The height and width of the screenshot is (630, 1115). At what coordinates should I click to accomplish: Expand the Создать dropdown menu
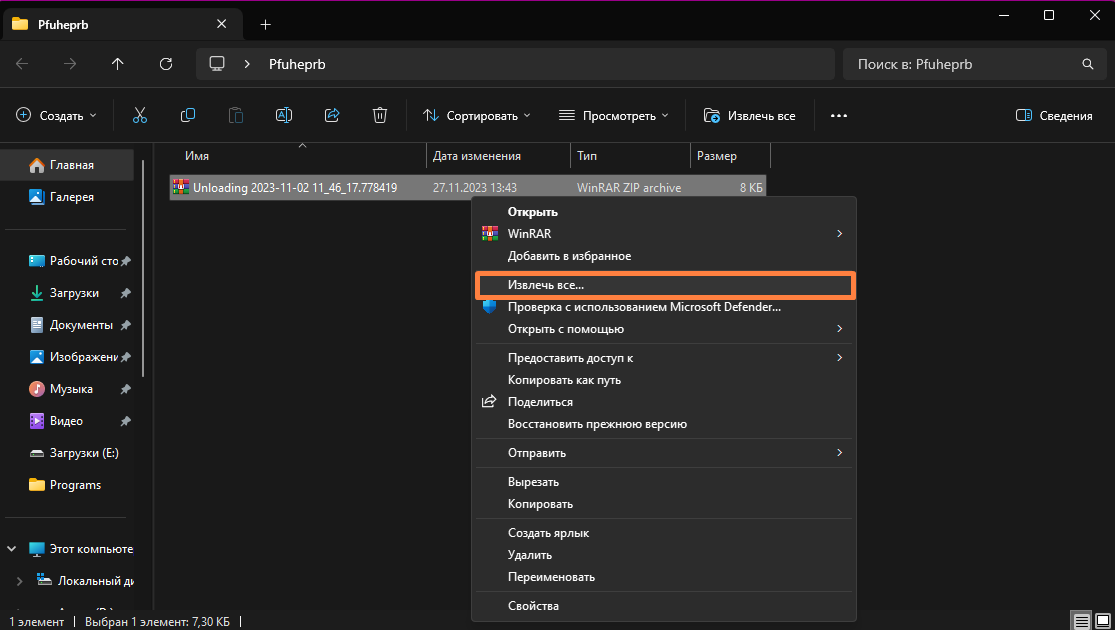[x=57, y=115]
